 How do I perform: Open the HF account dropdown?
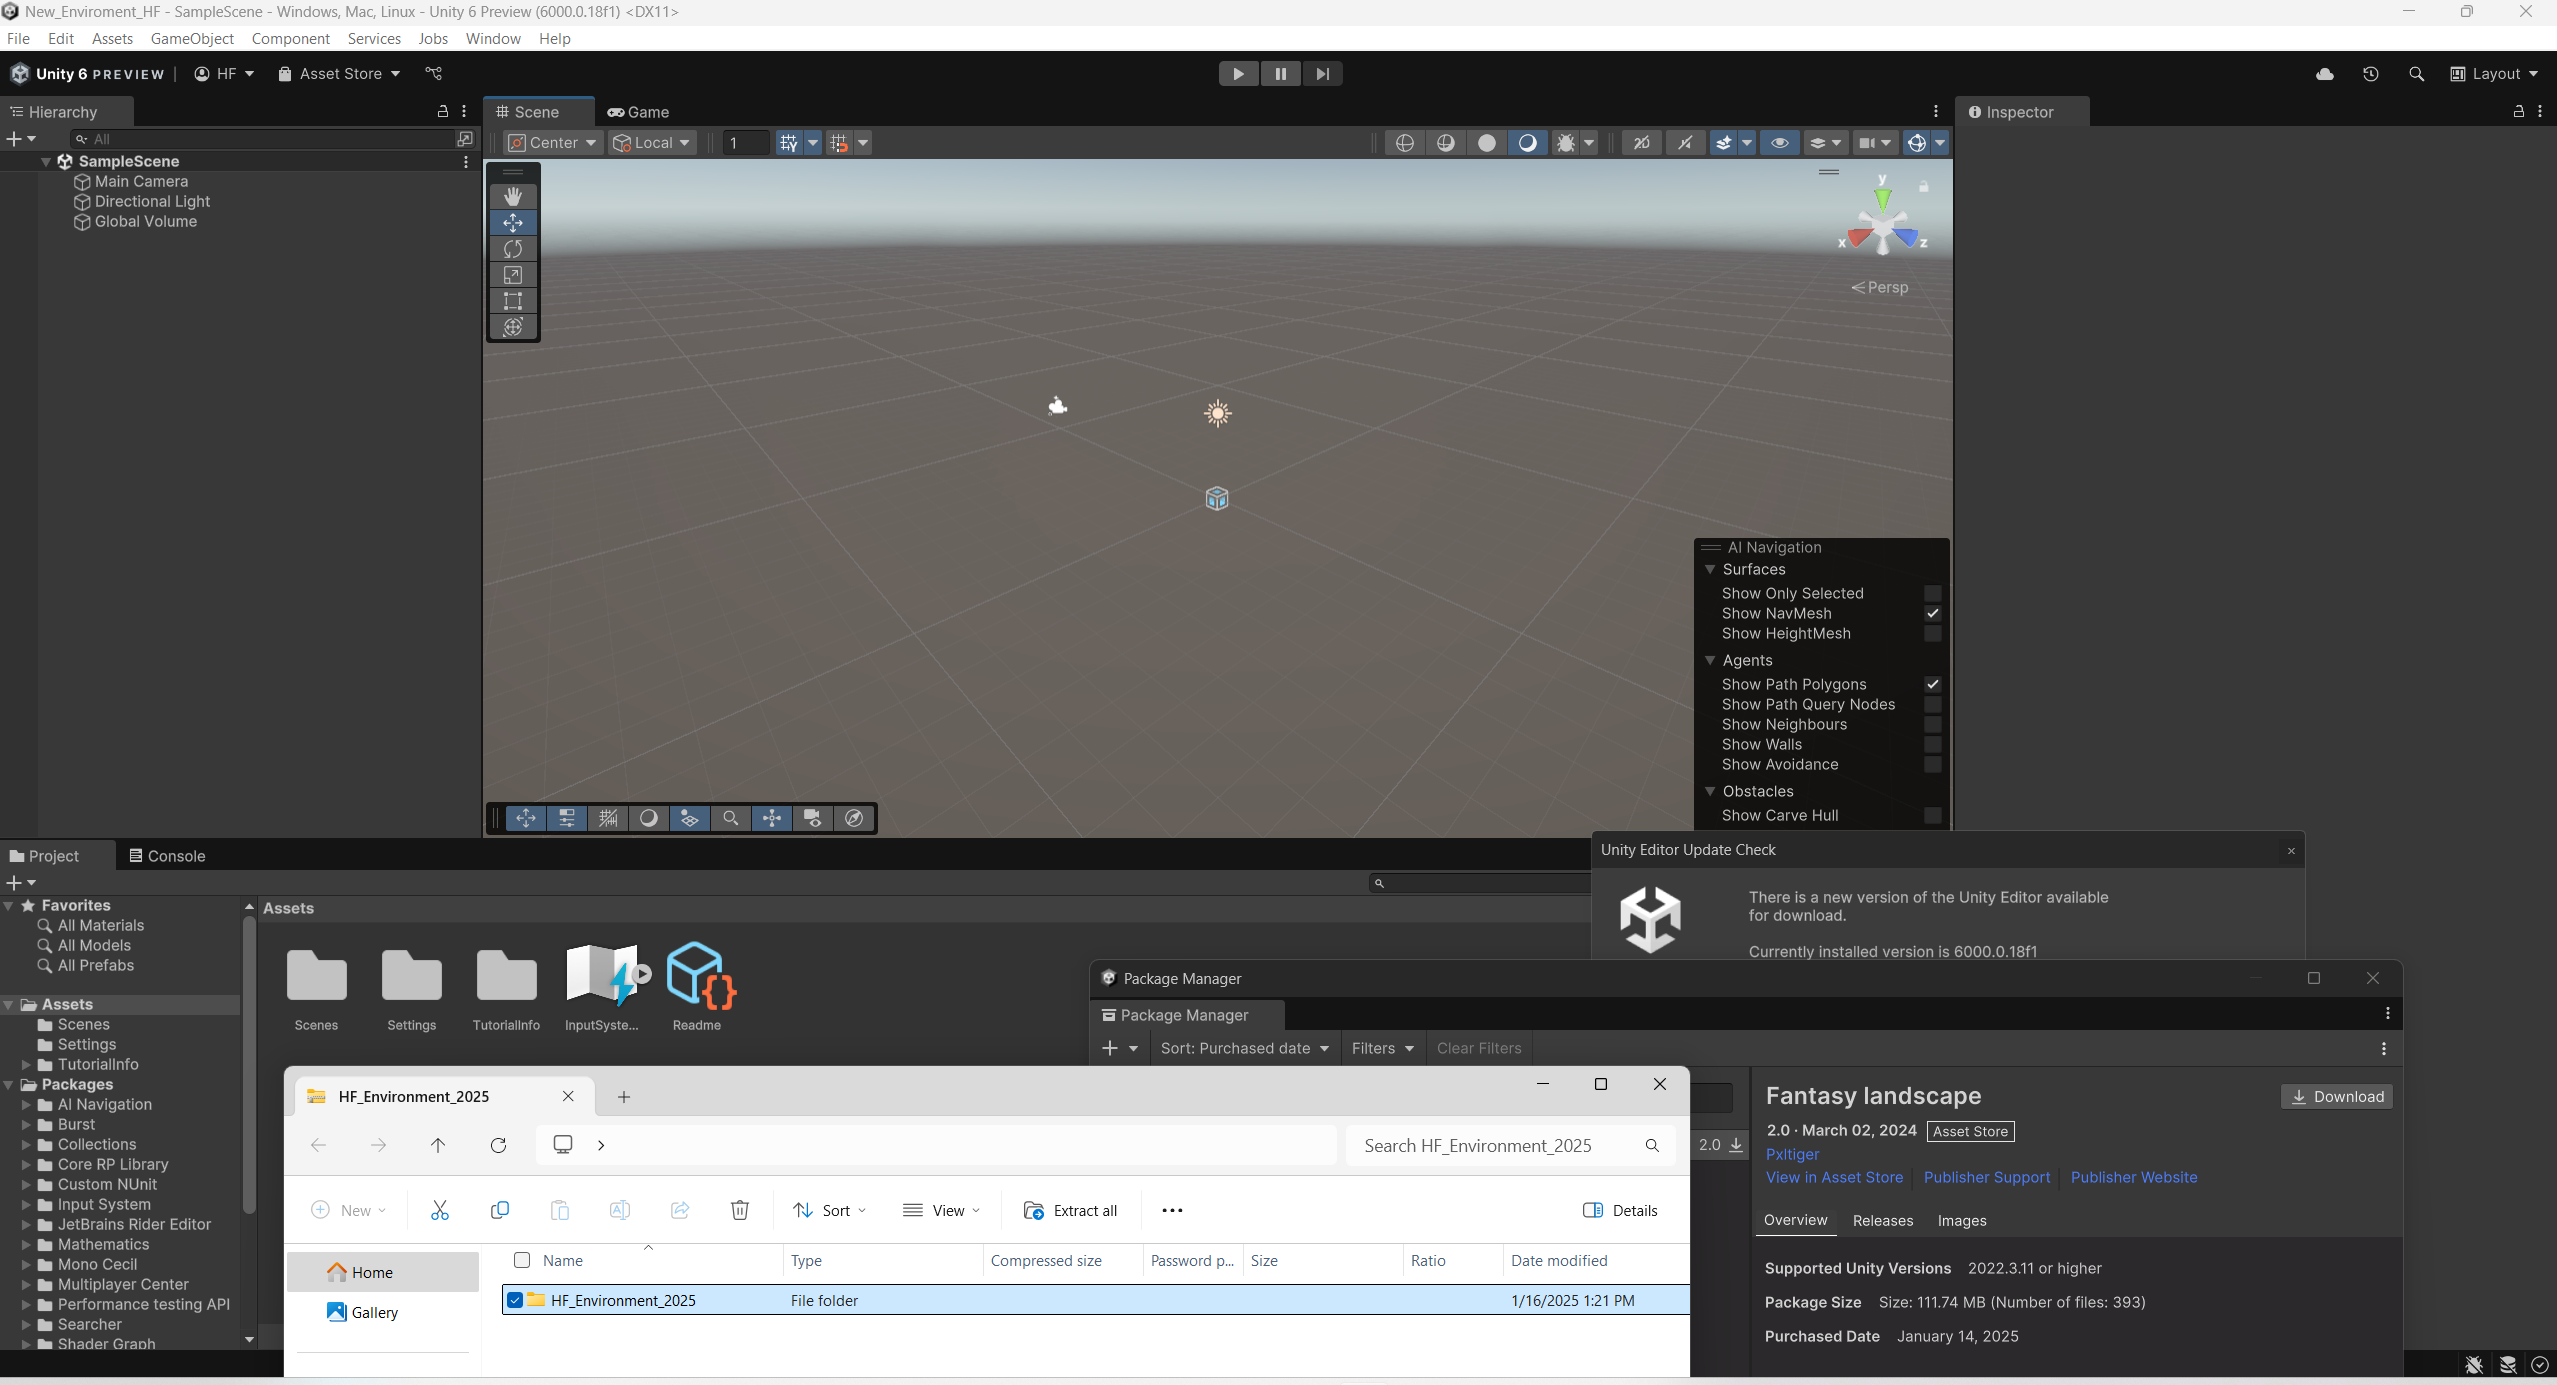pos(225,74)
